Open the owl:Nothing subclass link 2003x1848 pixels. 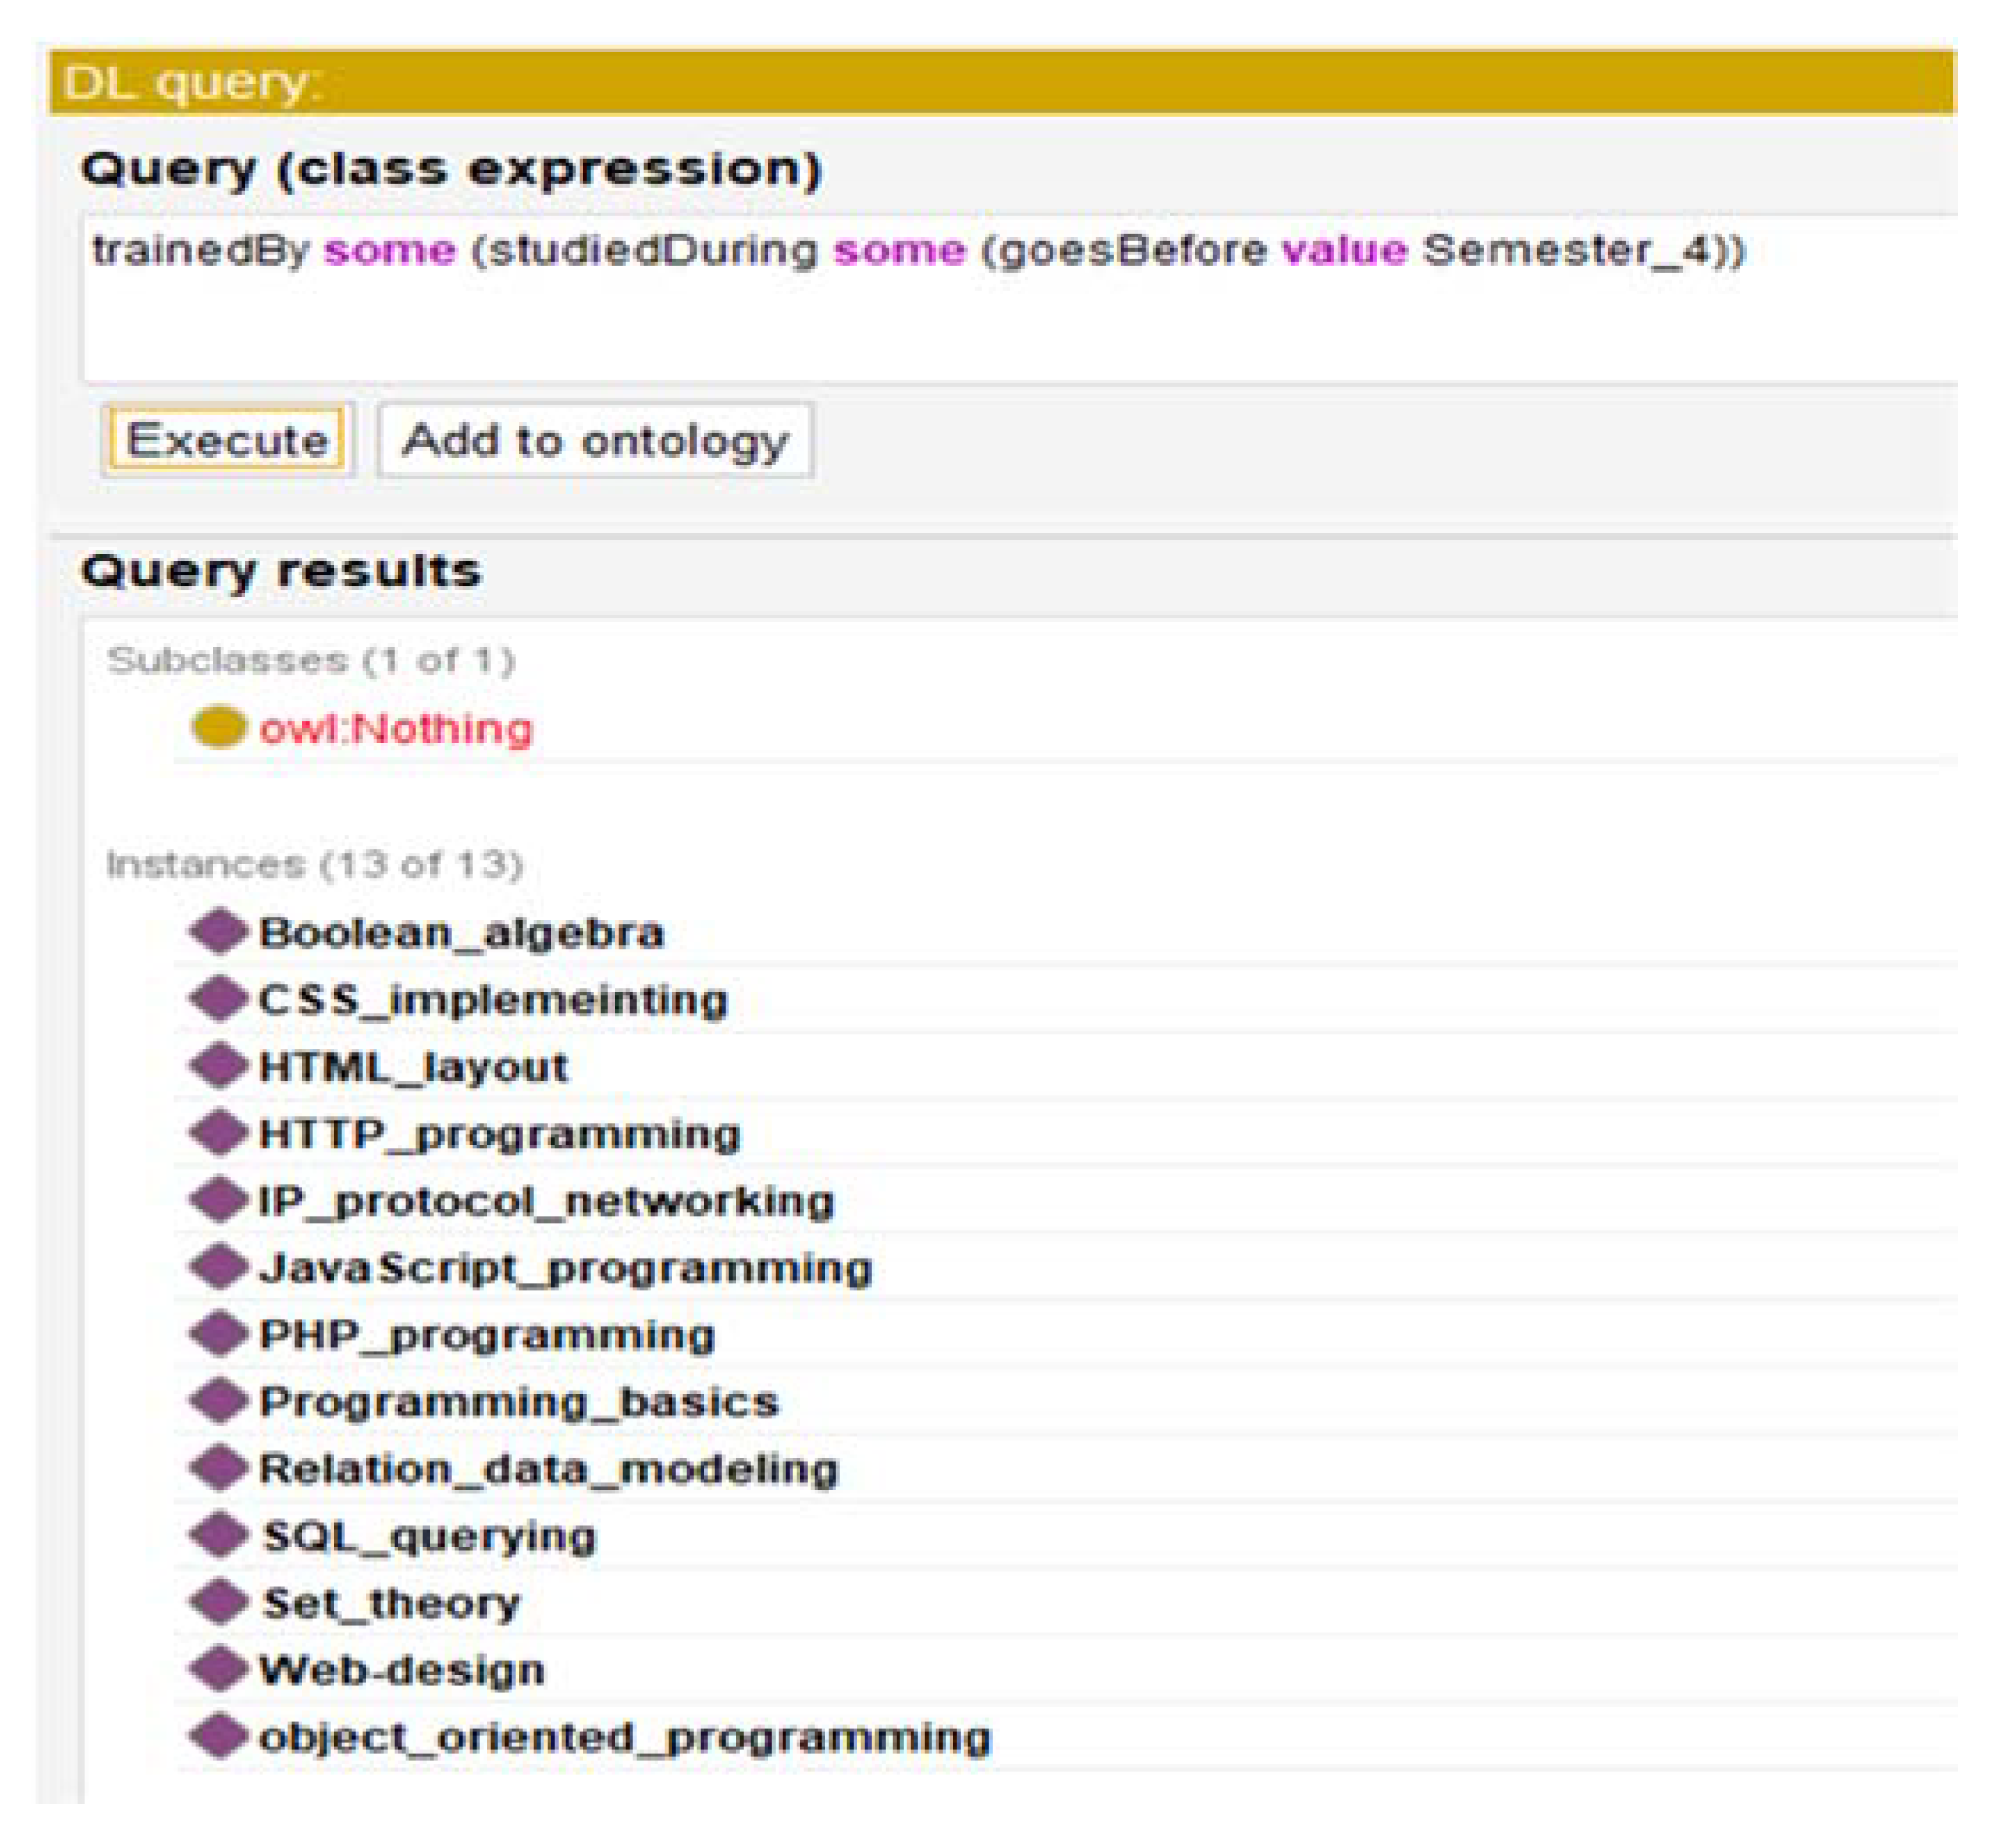tap(395, 728)
